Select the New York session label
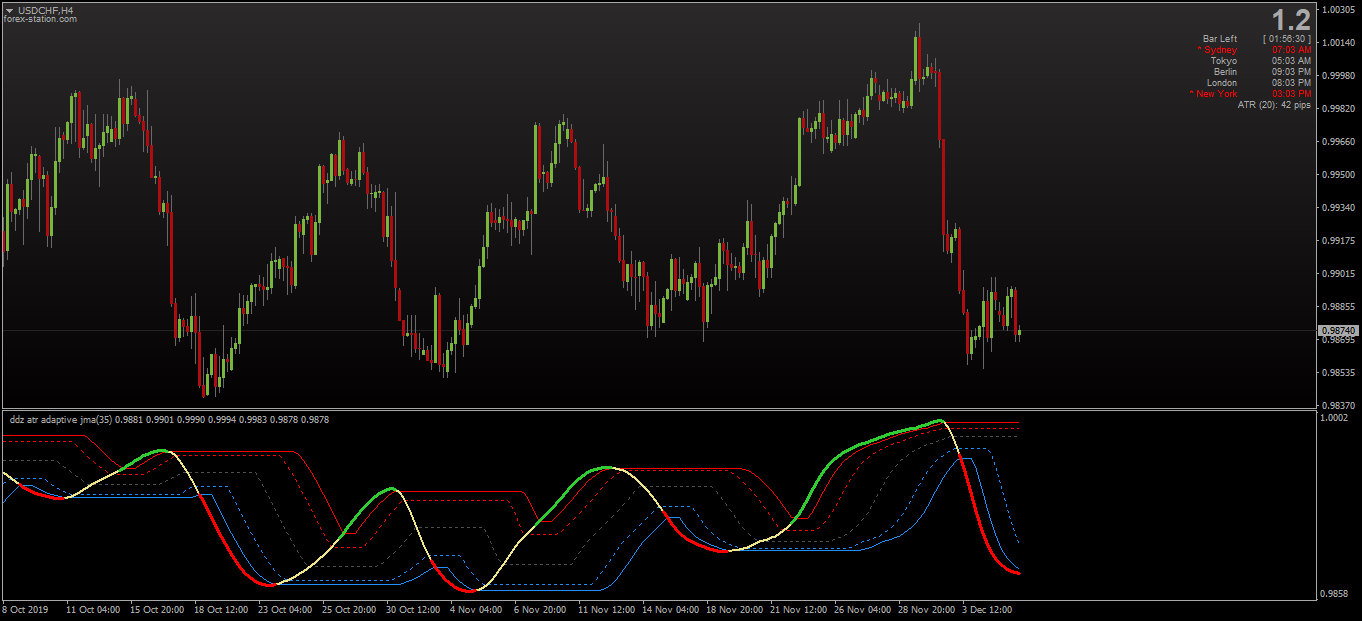The width and height of the screenshot is (1362, 621). coord(1214,94)
